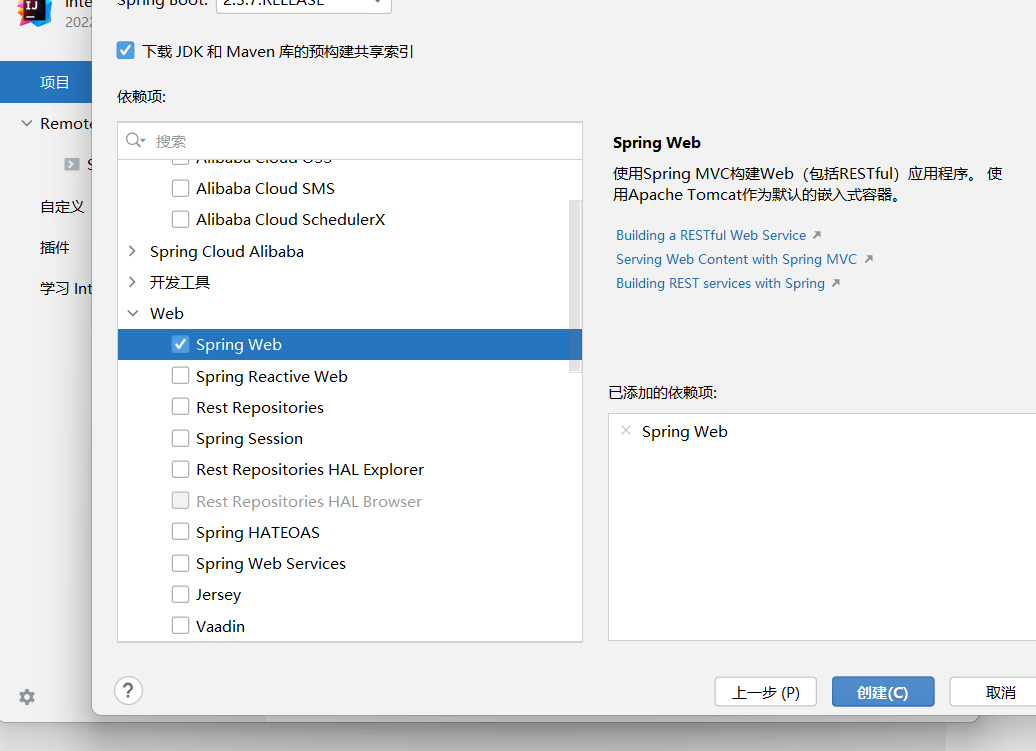Remove Spring Web using the X icon
This screenshot has height=751, width=1036.
(625, 430)
